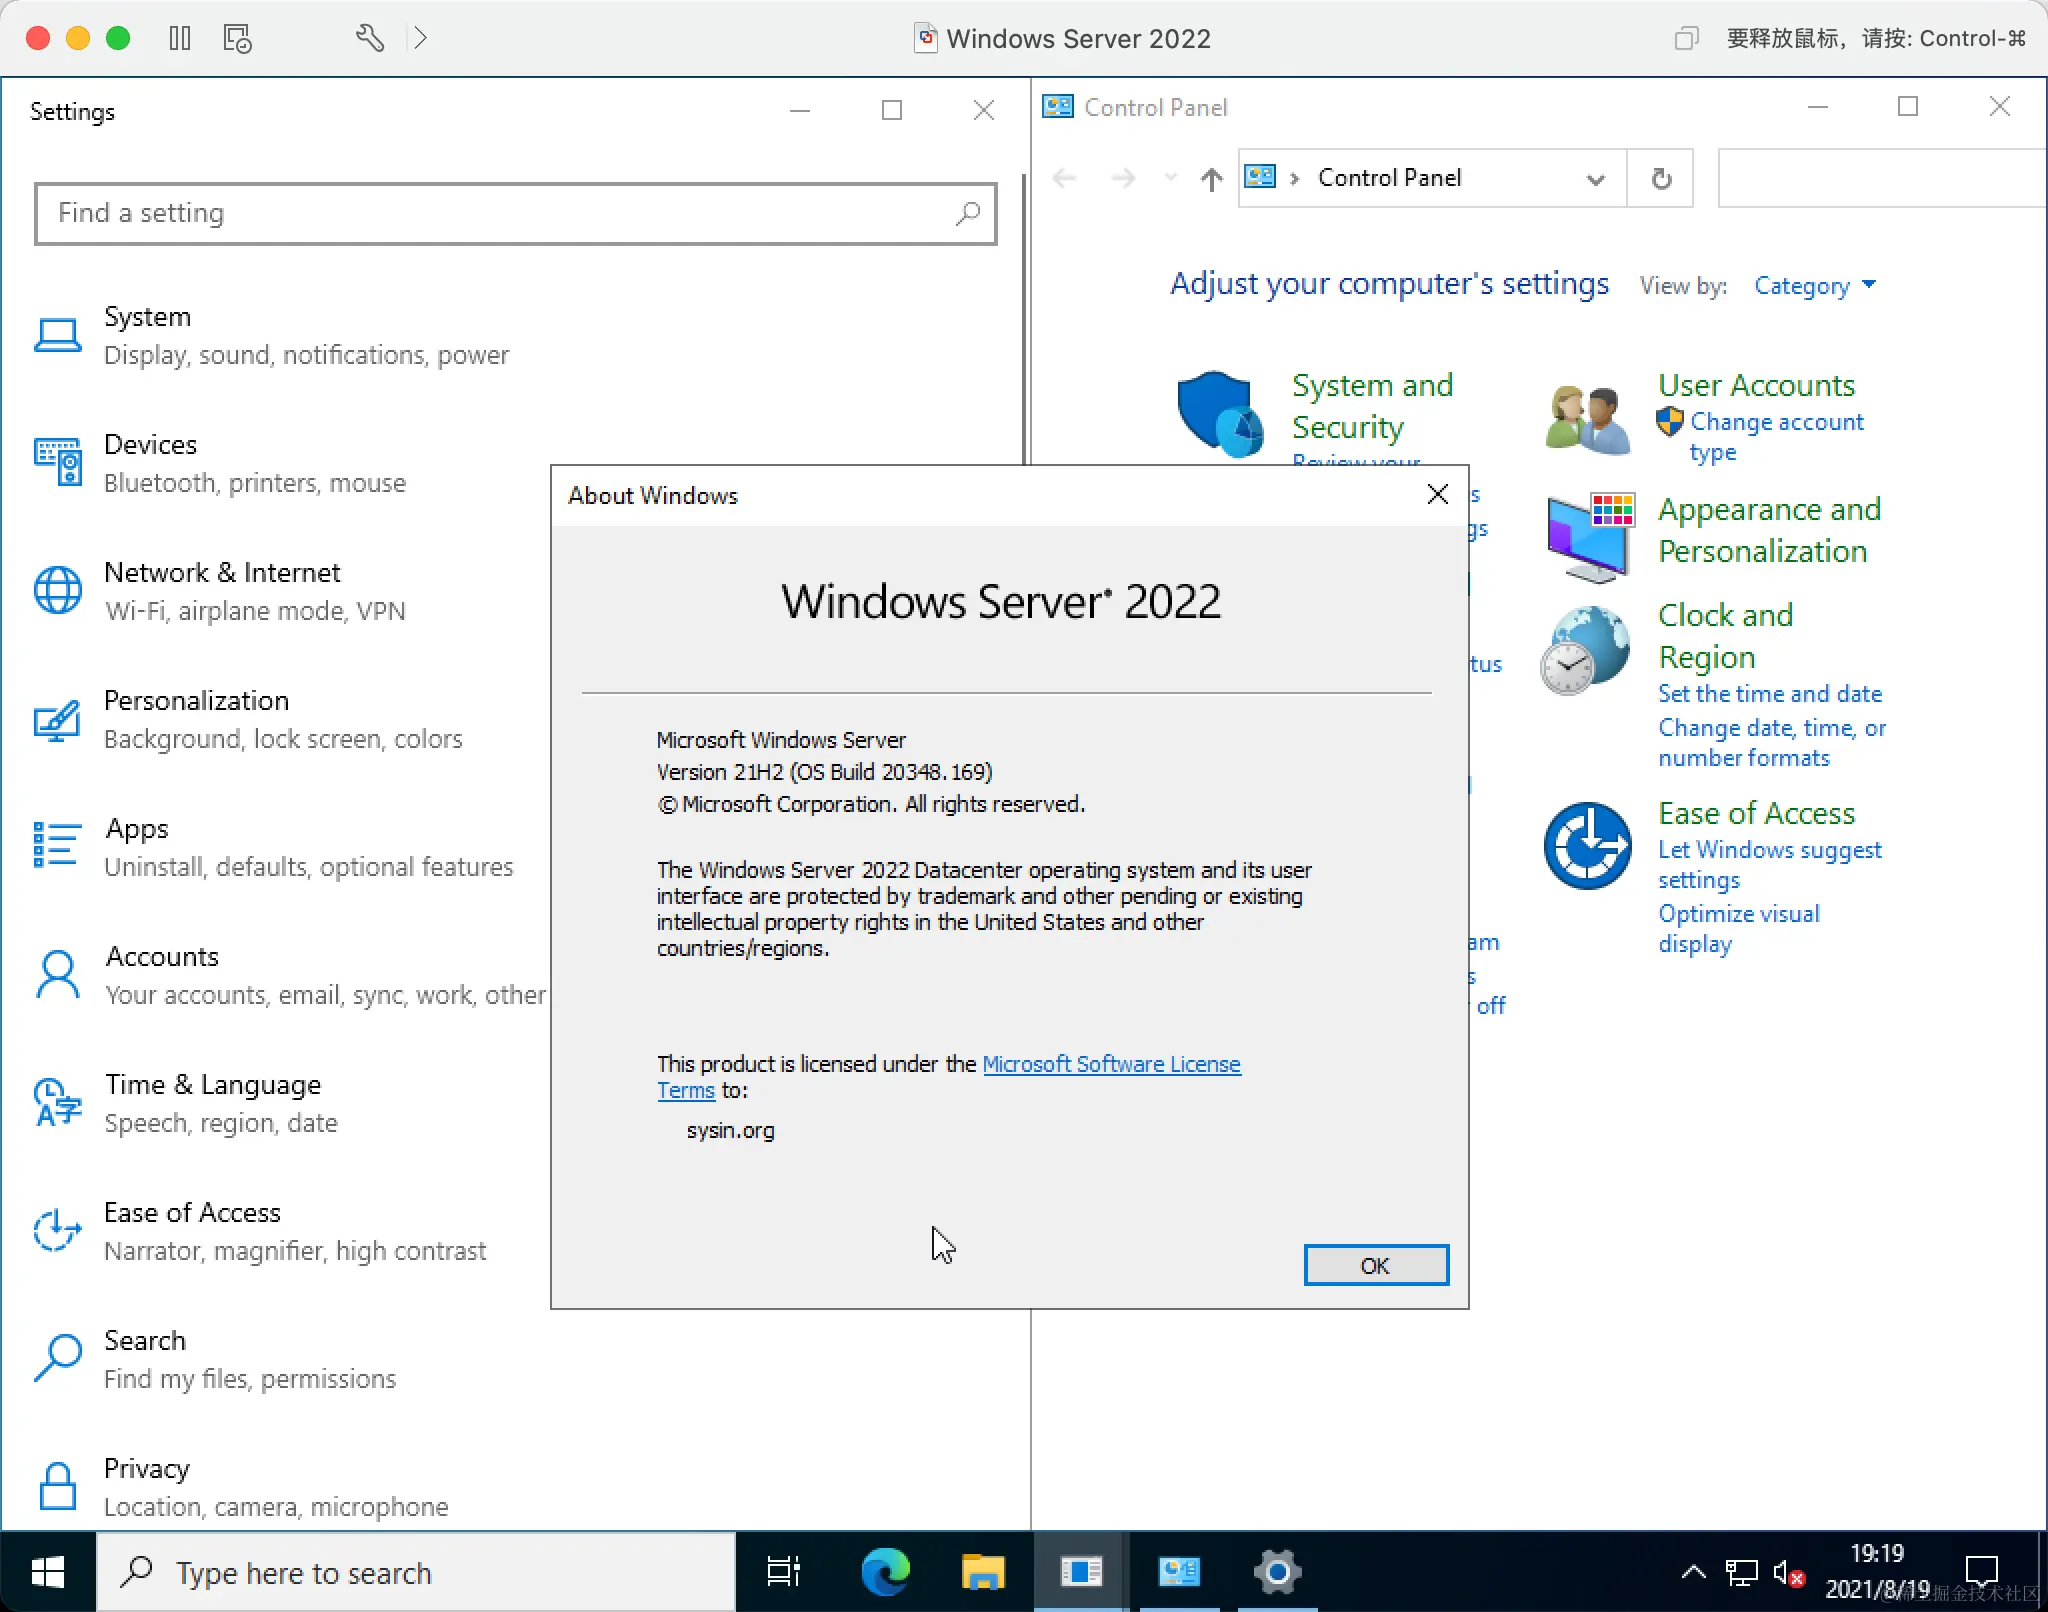
Task: Open File Explorer from the taskbar
Action: (981, 1572)
